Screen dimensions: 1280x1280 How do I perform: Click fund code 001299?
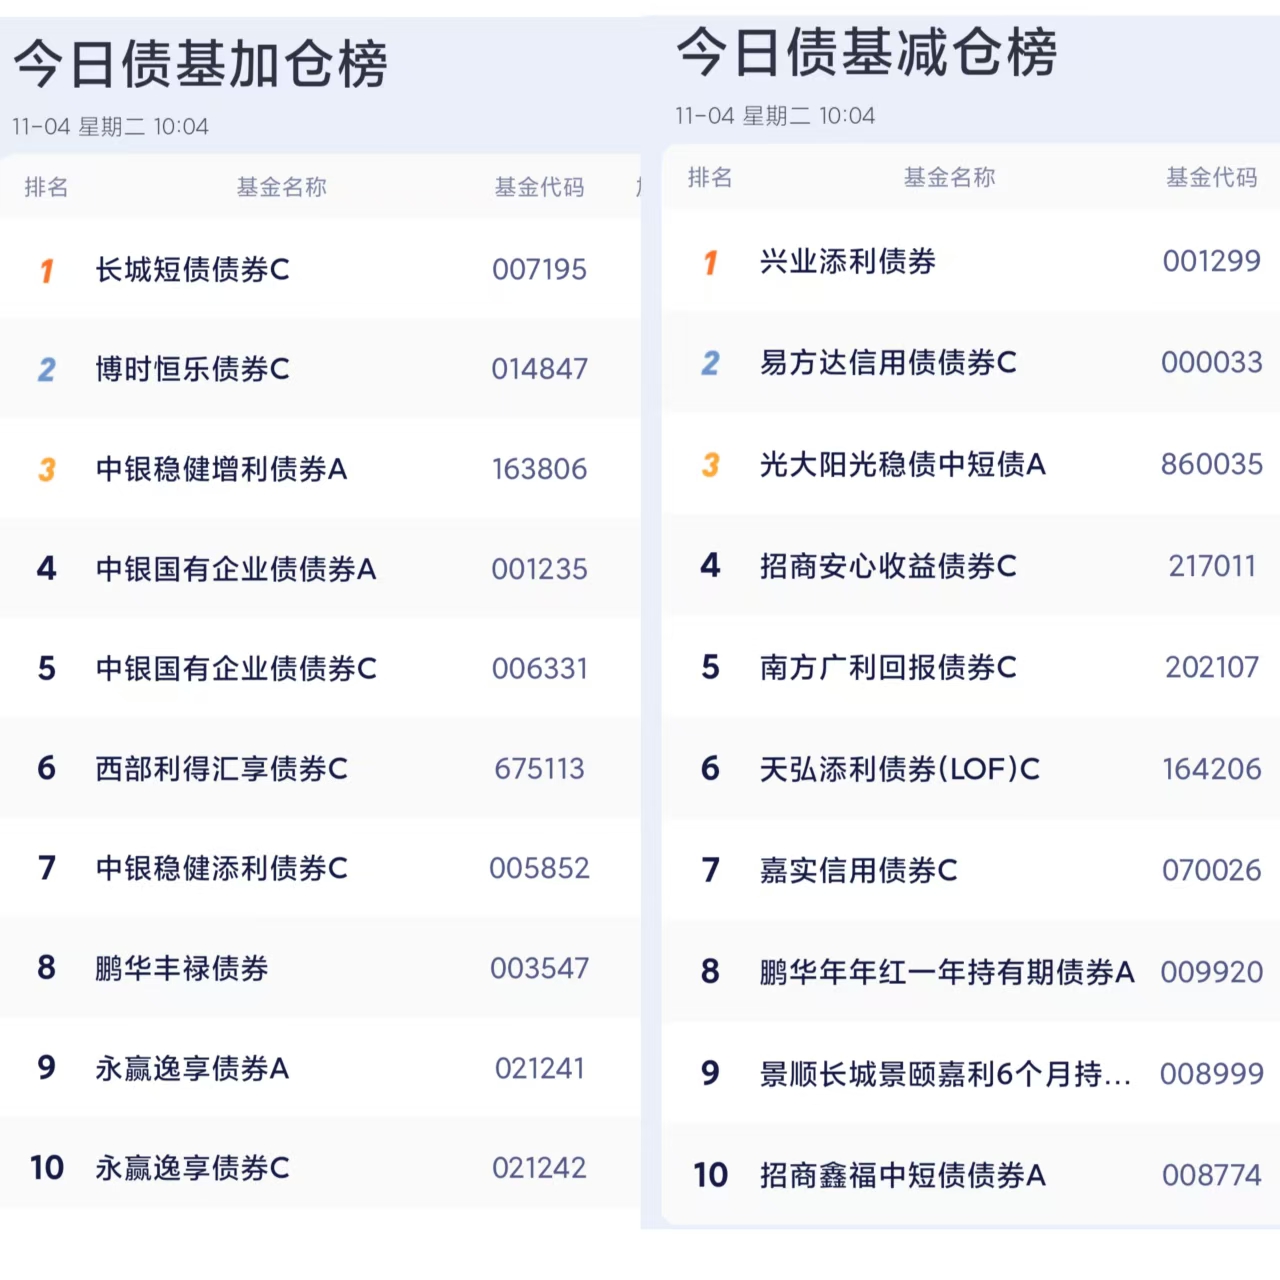point(1212,261)
